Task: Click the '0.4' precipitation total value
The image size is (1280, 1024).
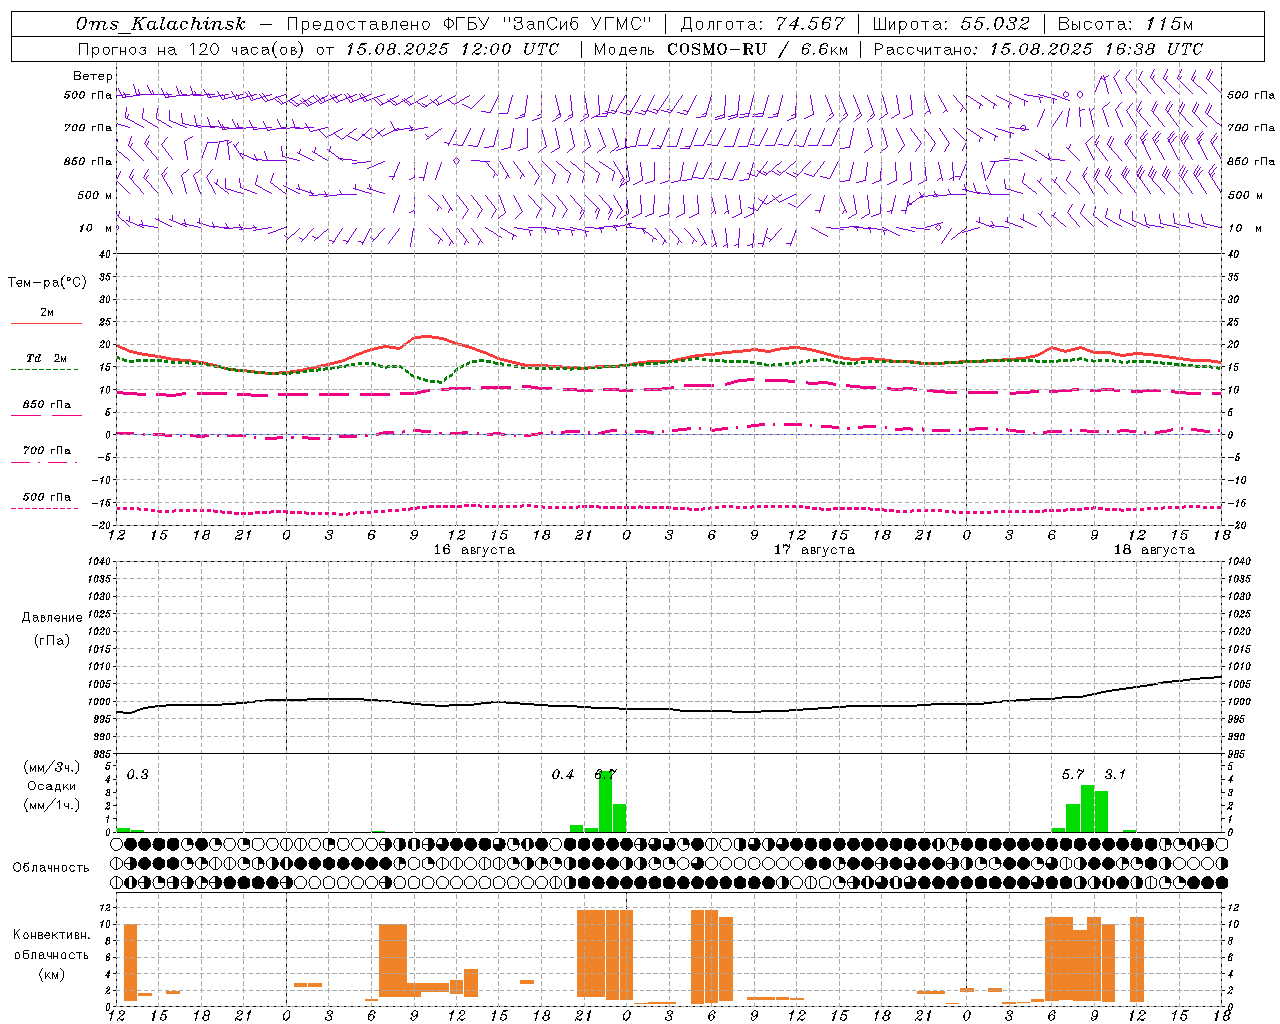Action: (563, 774)
